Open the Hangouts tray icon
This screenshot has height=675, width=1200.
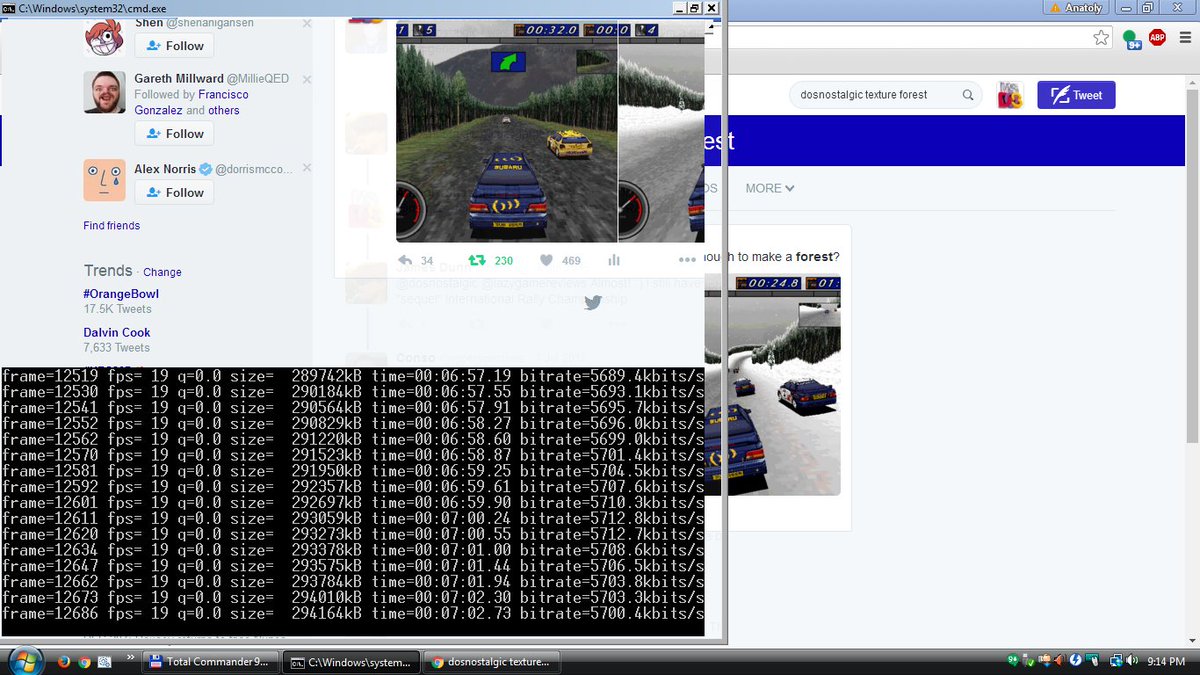click(x=1013, y=660)
